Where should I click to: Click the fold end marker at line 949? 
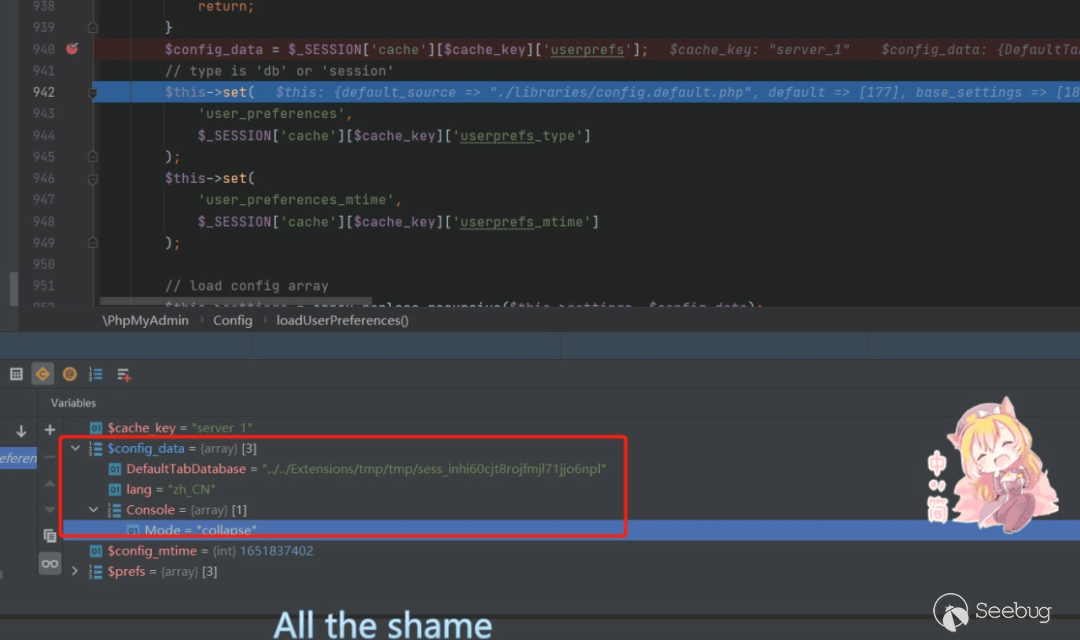coord(93,243)
